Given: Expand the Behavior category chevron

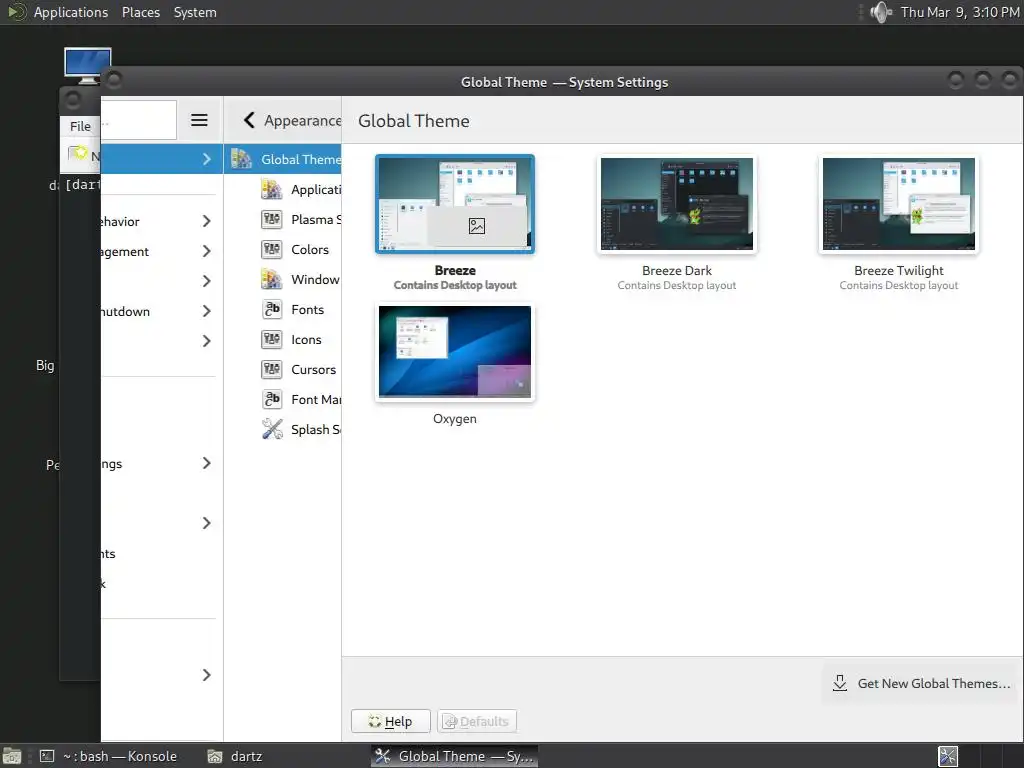Looking at the screenshot, I should 206,221.
